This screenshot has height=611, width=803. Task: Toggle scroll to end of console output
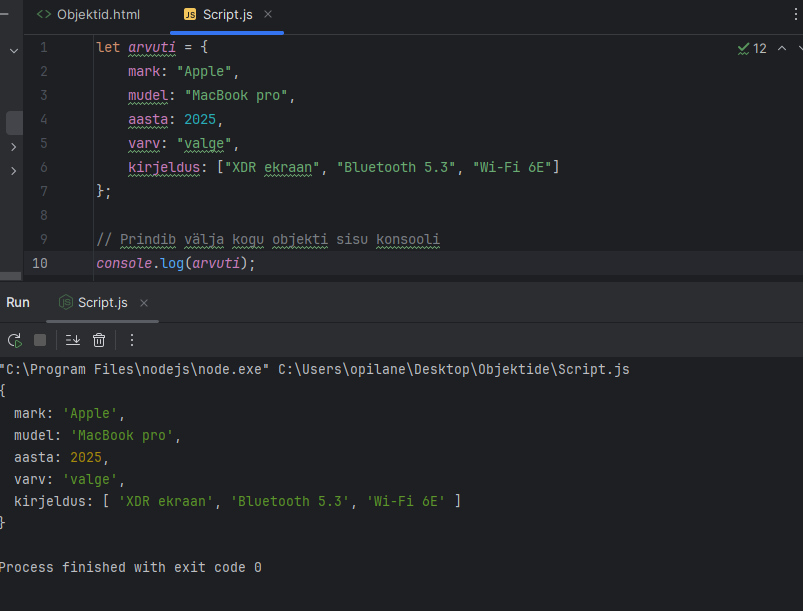coord(72,340)
